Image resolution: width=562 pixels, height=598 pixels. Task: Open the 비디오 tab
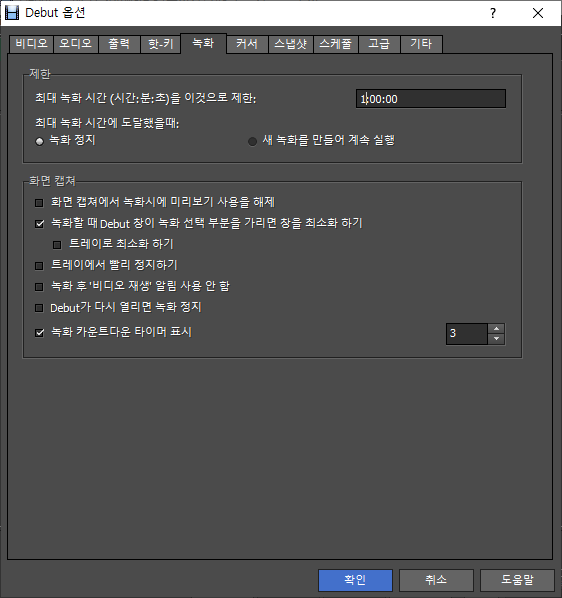[31, 44]
